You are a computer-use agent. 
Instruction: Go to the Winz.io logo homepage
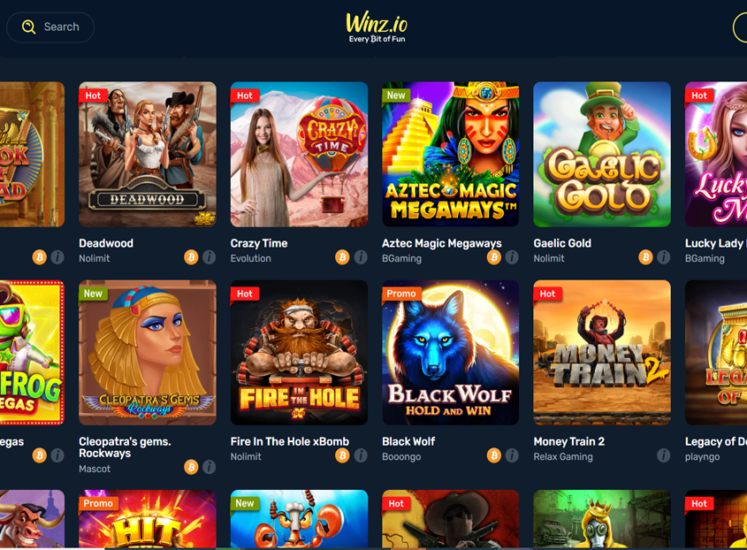point(377,27)
